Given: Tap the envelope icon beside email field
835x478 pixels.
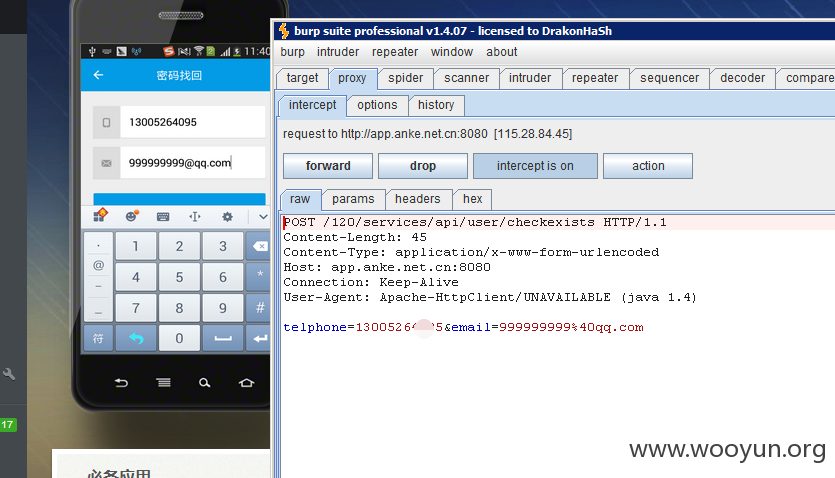Looking at the screenshot, I should [x=107, y=163].
